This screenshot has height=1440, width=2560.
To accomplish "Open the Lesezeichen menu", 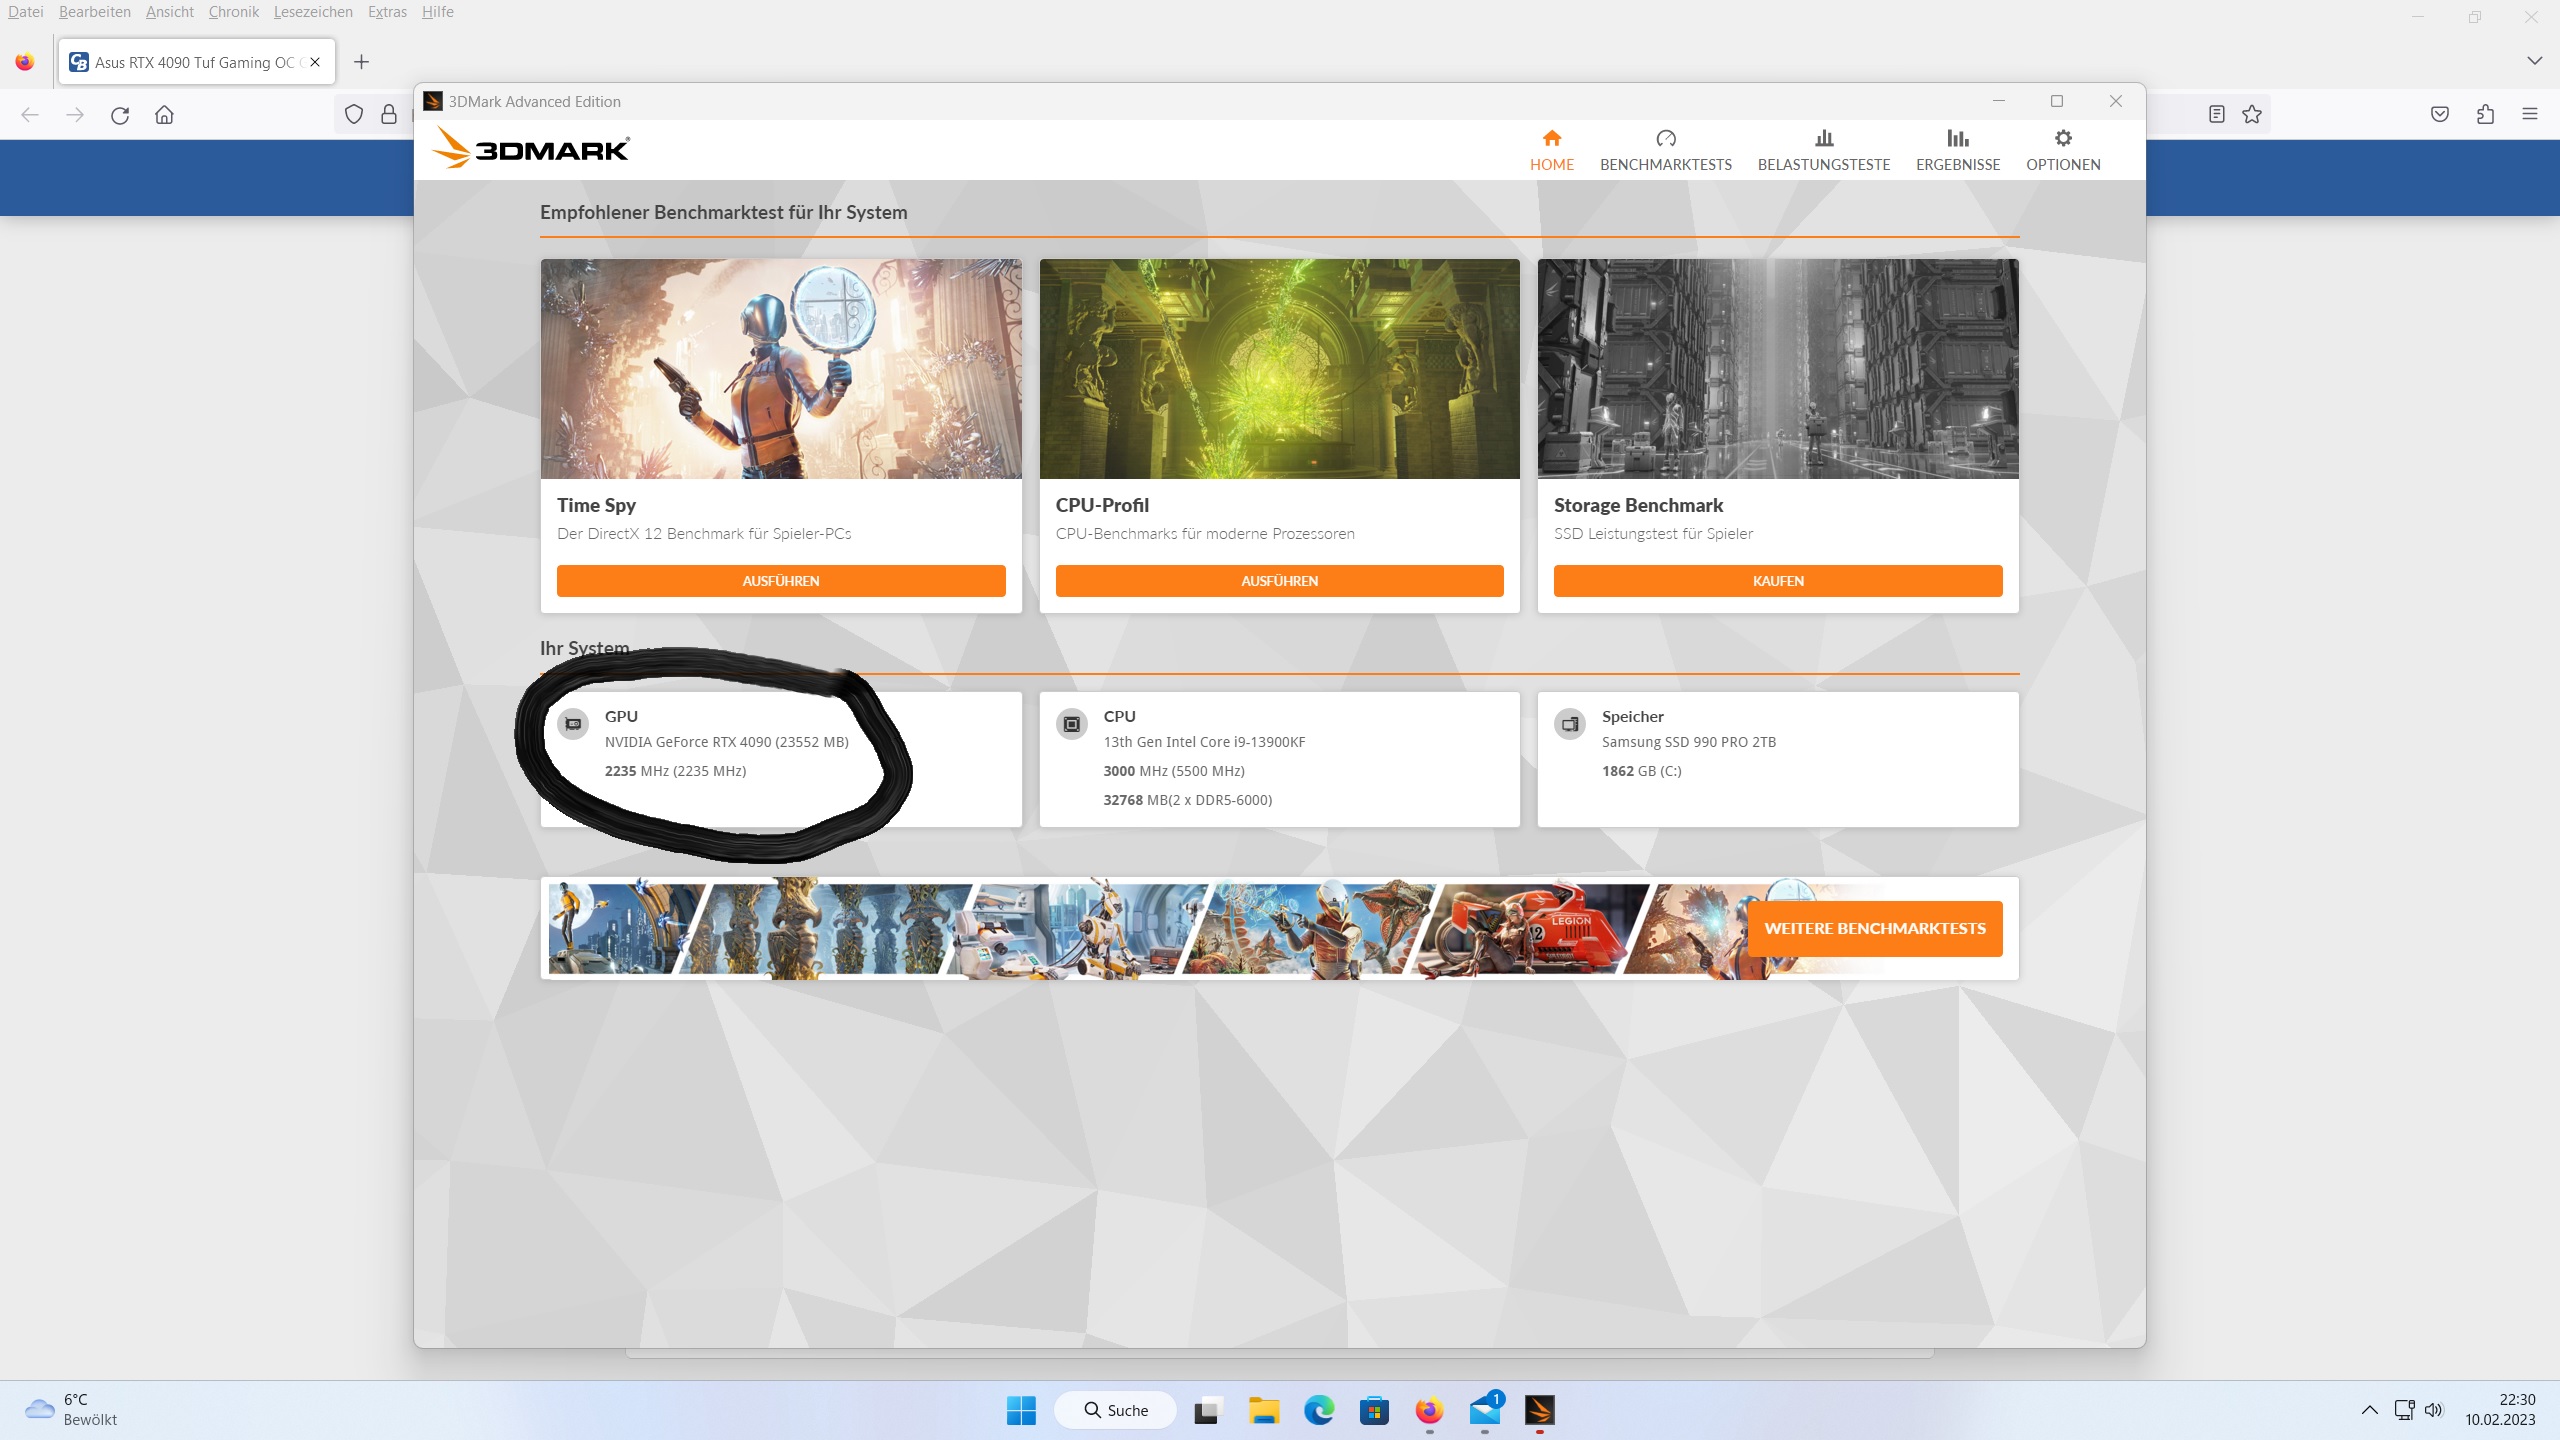I will 313,12.
